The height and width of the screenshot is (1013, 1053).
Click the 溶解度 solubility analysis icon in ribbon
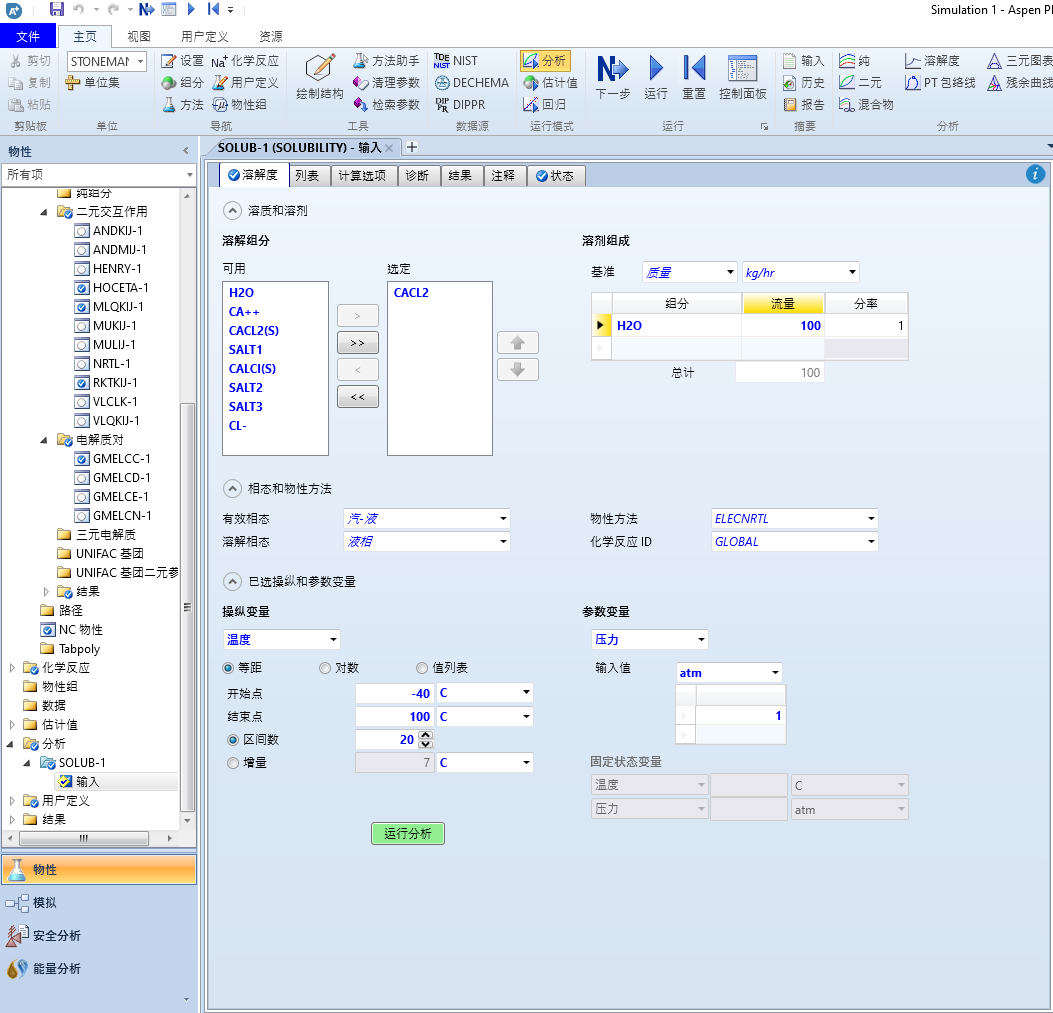[x=932, y=61]
